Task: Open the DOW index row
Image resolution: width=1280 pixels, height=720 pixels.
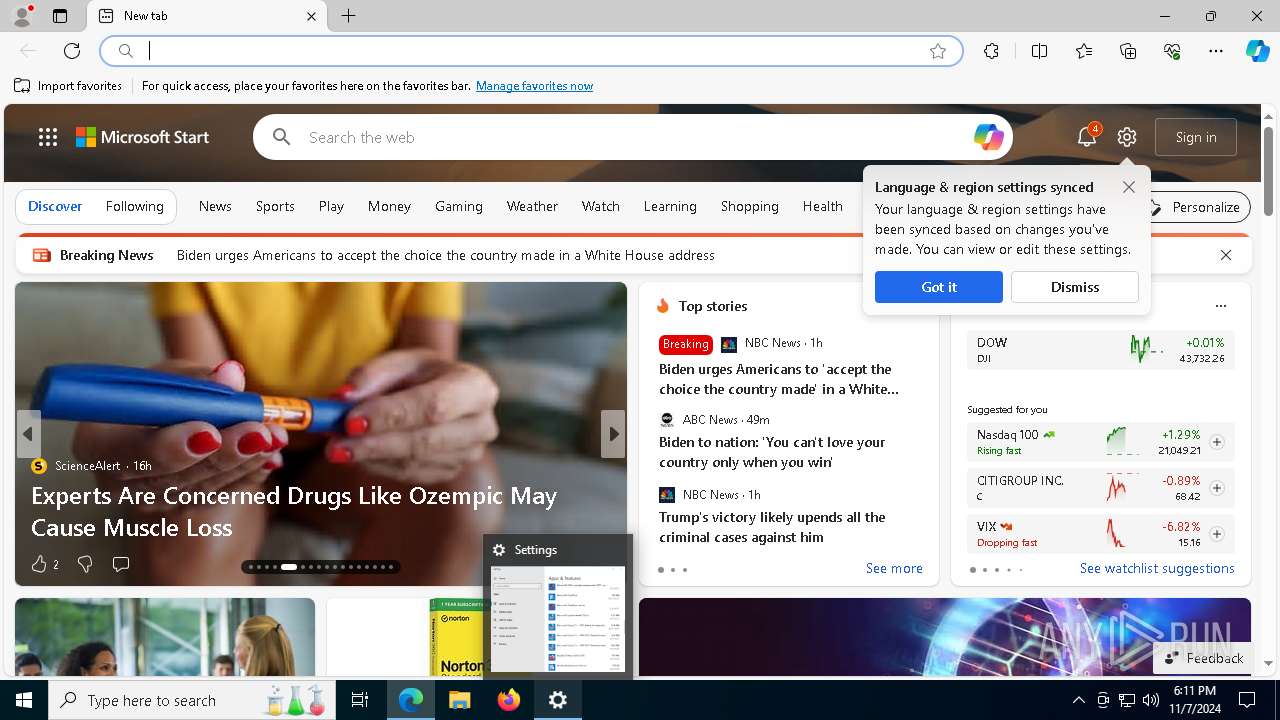Action: pos(1100,350)
